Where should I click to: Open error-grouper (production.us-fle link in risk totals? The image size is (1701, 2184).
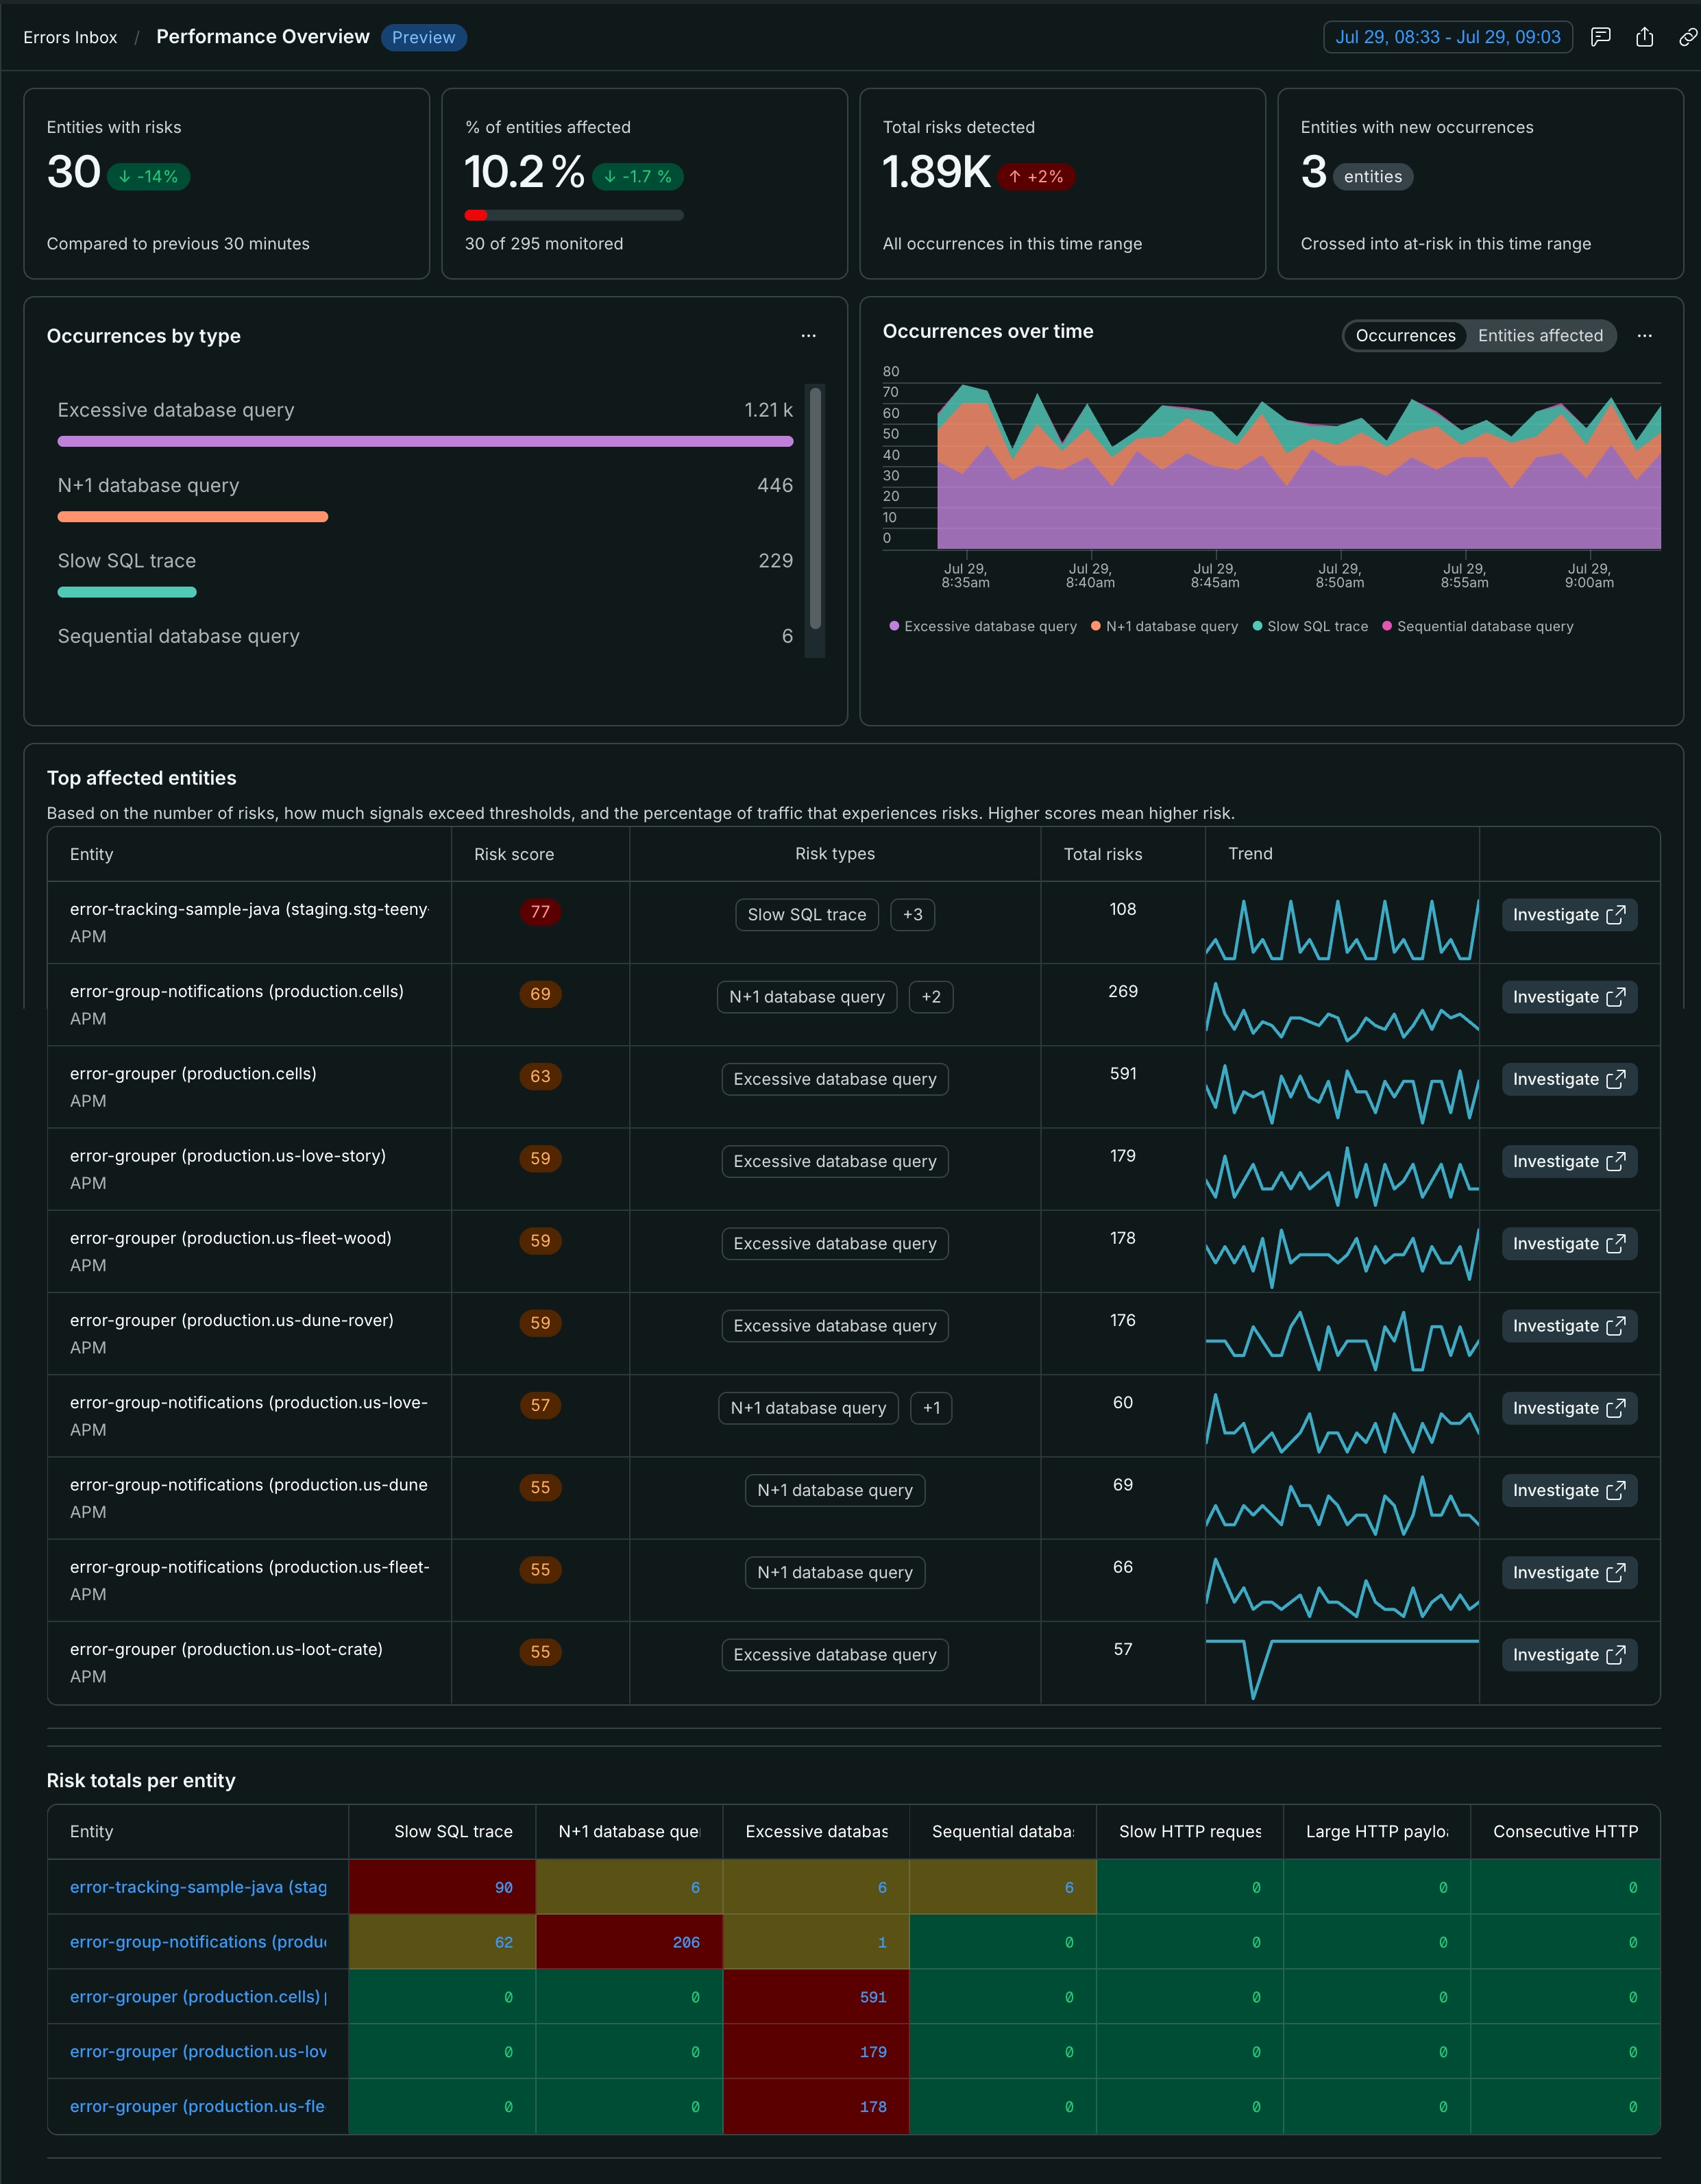click(x=198, y=2106)
